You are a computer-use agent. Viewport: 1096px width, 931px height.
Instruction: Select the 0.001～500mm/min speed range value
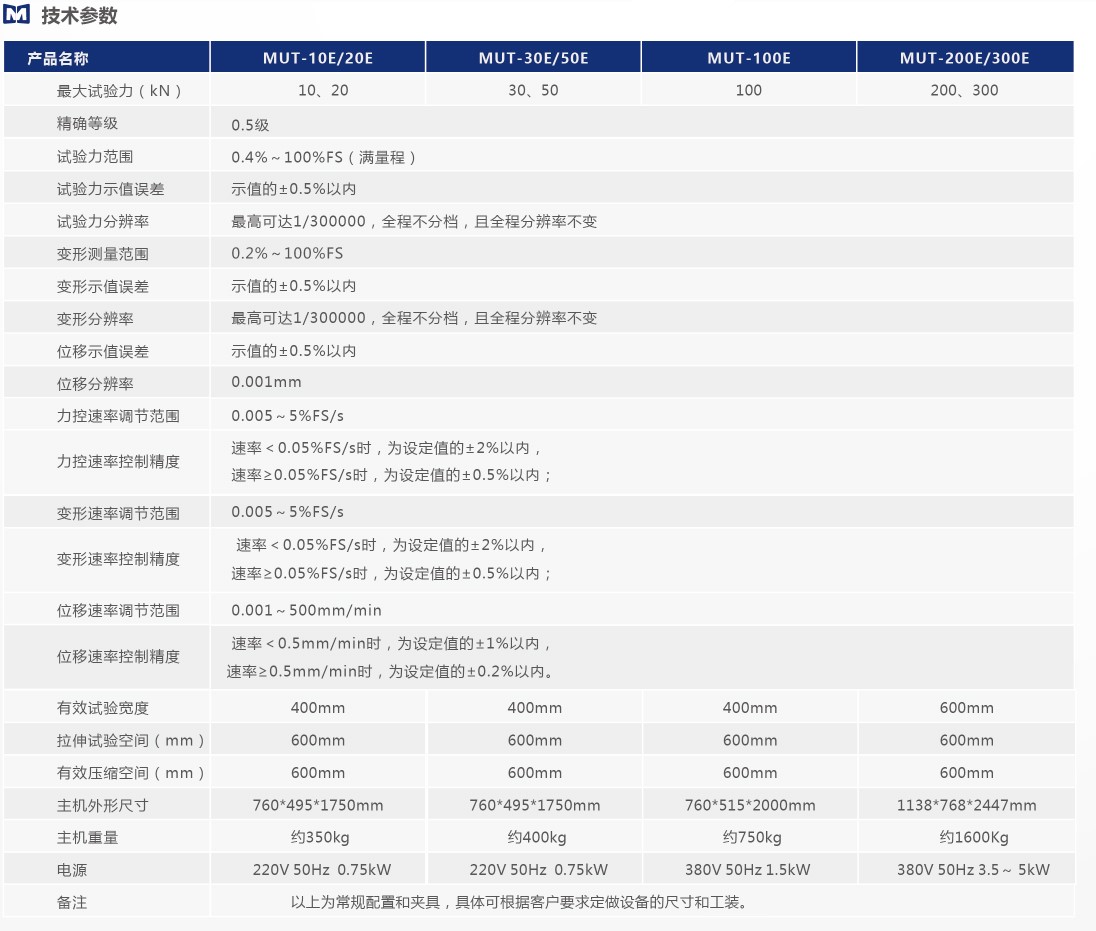306,610
